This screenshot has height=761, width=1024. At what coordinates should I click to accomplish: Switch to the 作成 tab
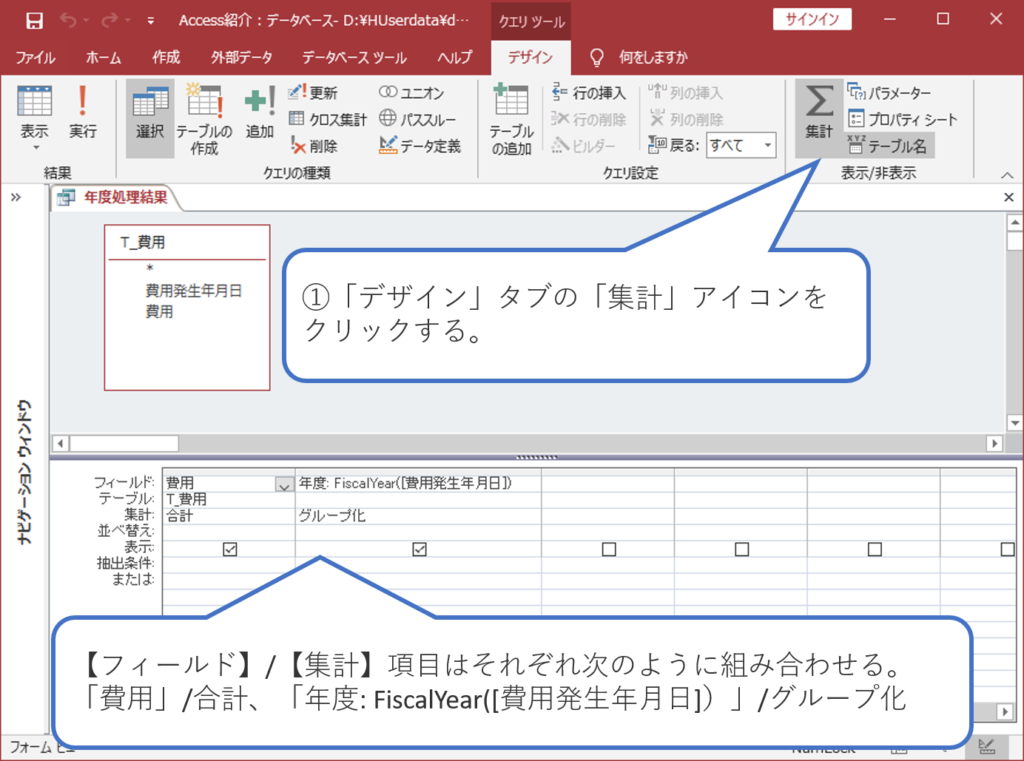pos(166,57)
